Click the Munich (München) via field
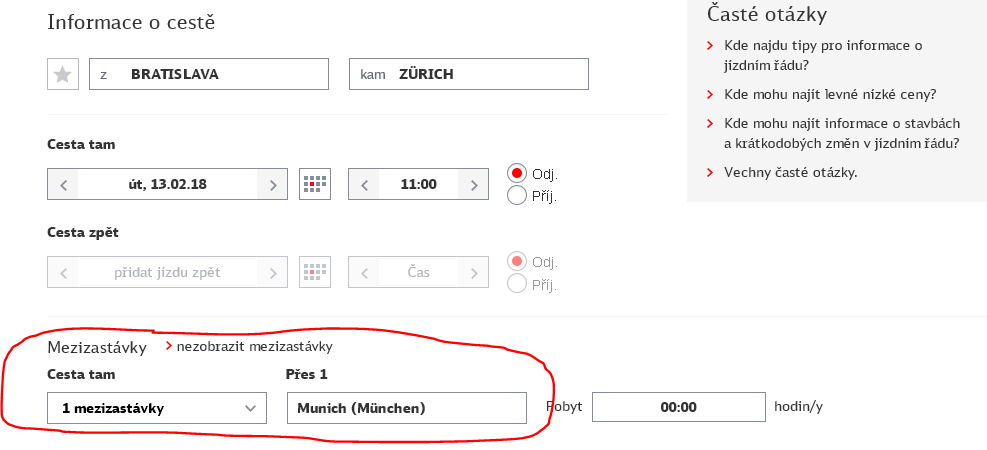Image resolution: width=987 pixels, height=450 pixels. 407,408
